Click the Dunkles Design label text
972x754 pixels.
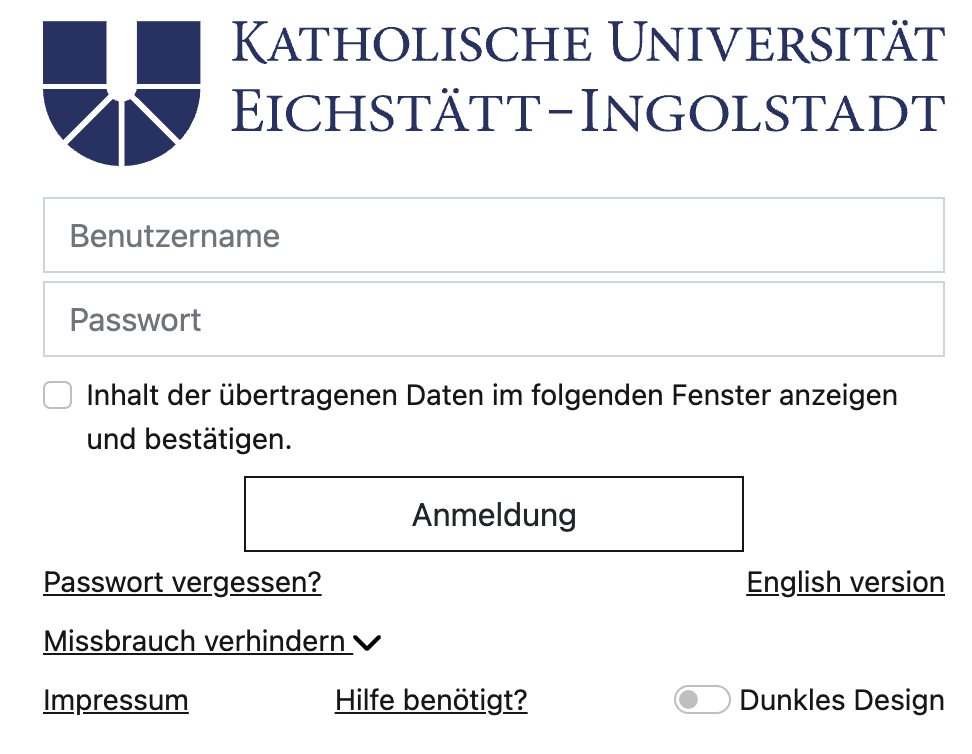tap(842, 700)
